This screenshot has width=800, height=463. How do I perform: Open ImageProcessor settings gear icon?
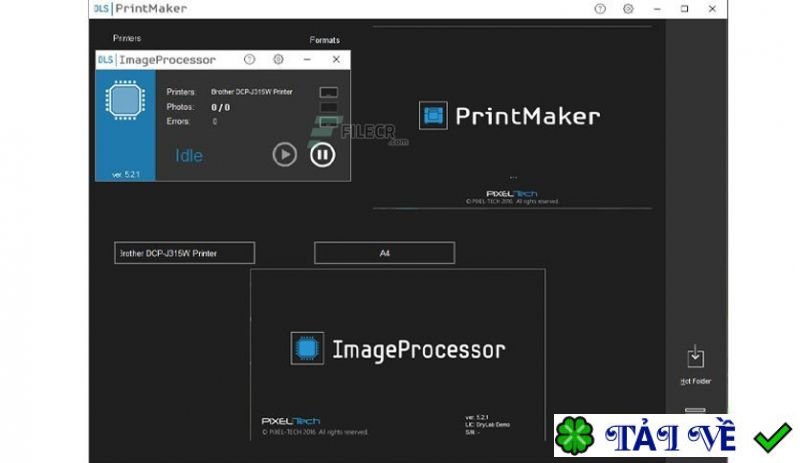(x=278, y=59)
